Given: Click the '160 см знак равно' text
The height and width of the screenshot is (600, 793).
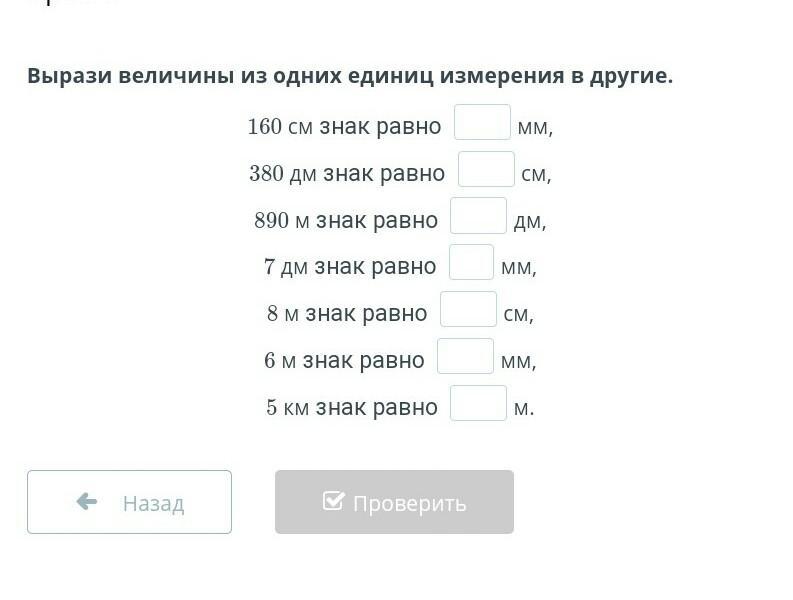Looking at the screenshot, I should [x=344, y=127].
